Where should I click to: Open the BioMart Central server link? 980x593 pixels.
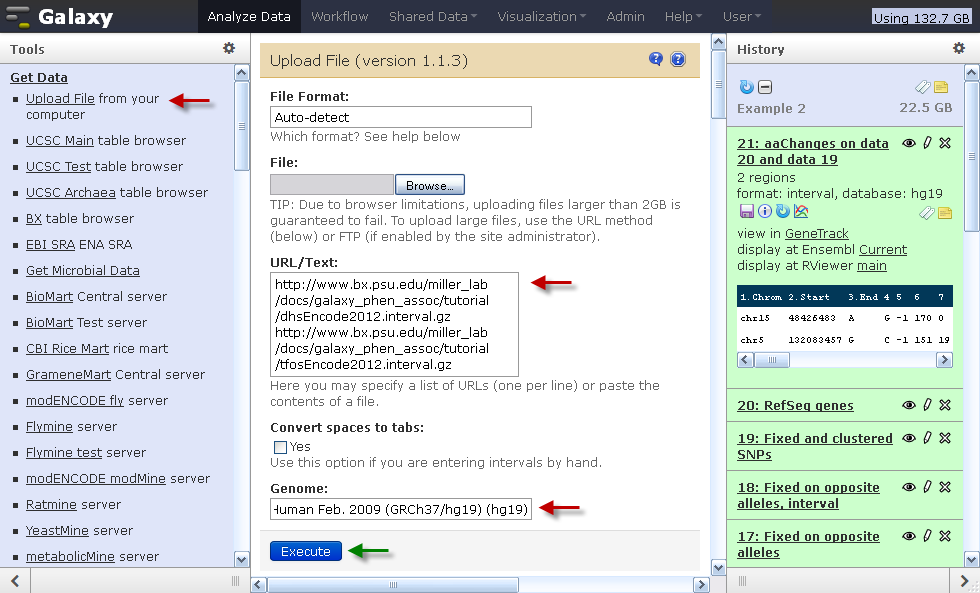point(49,297)
